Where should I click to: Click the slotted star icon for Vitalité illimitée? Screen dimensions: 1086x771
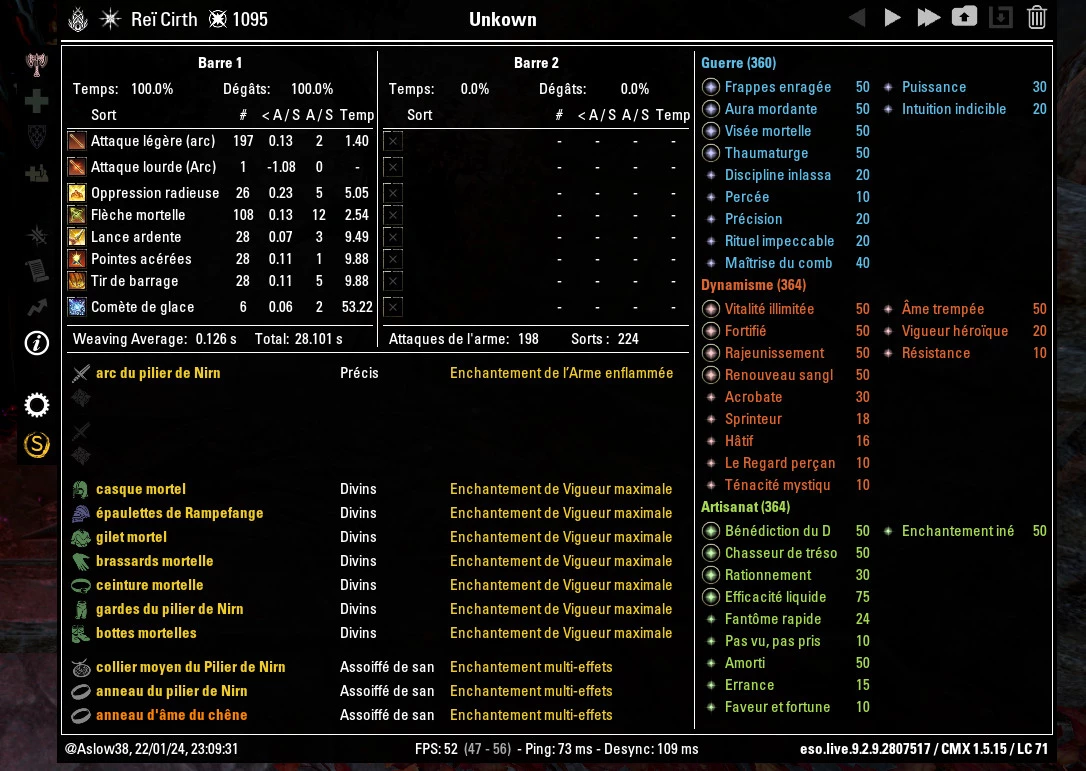pyautogui.click(x=711, y=309)
